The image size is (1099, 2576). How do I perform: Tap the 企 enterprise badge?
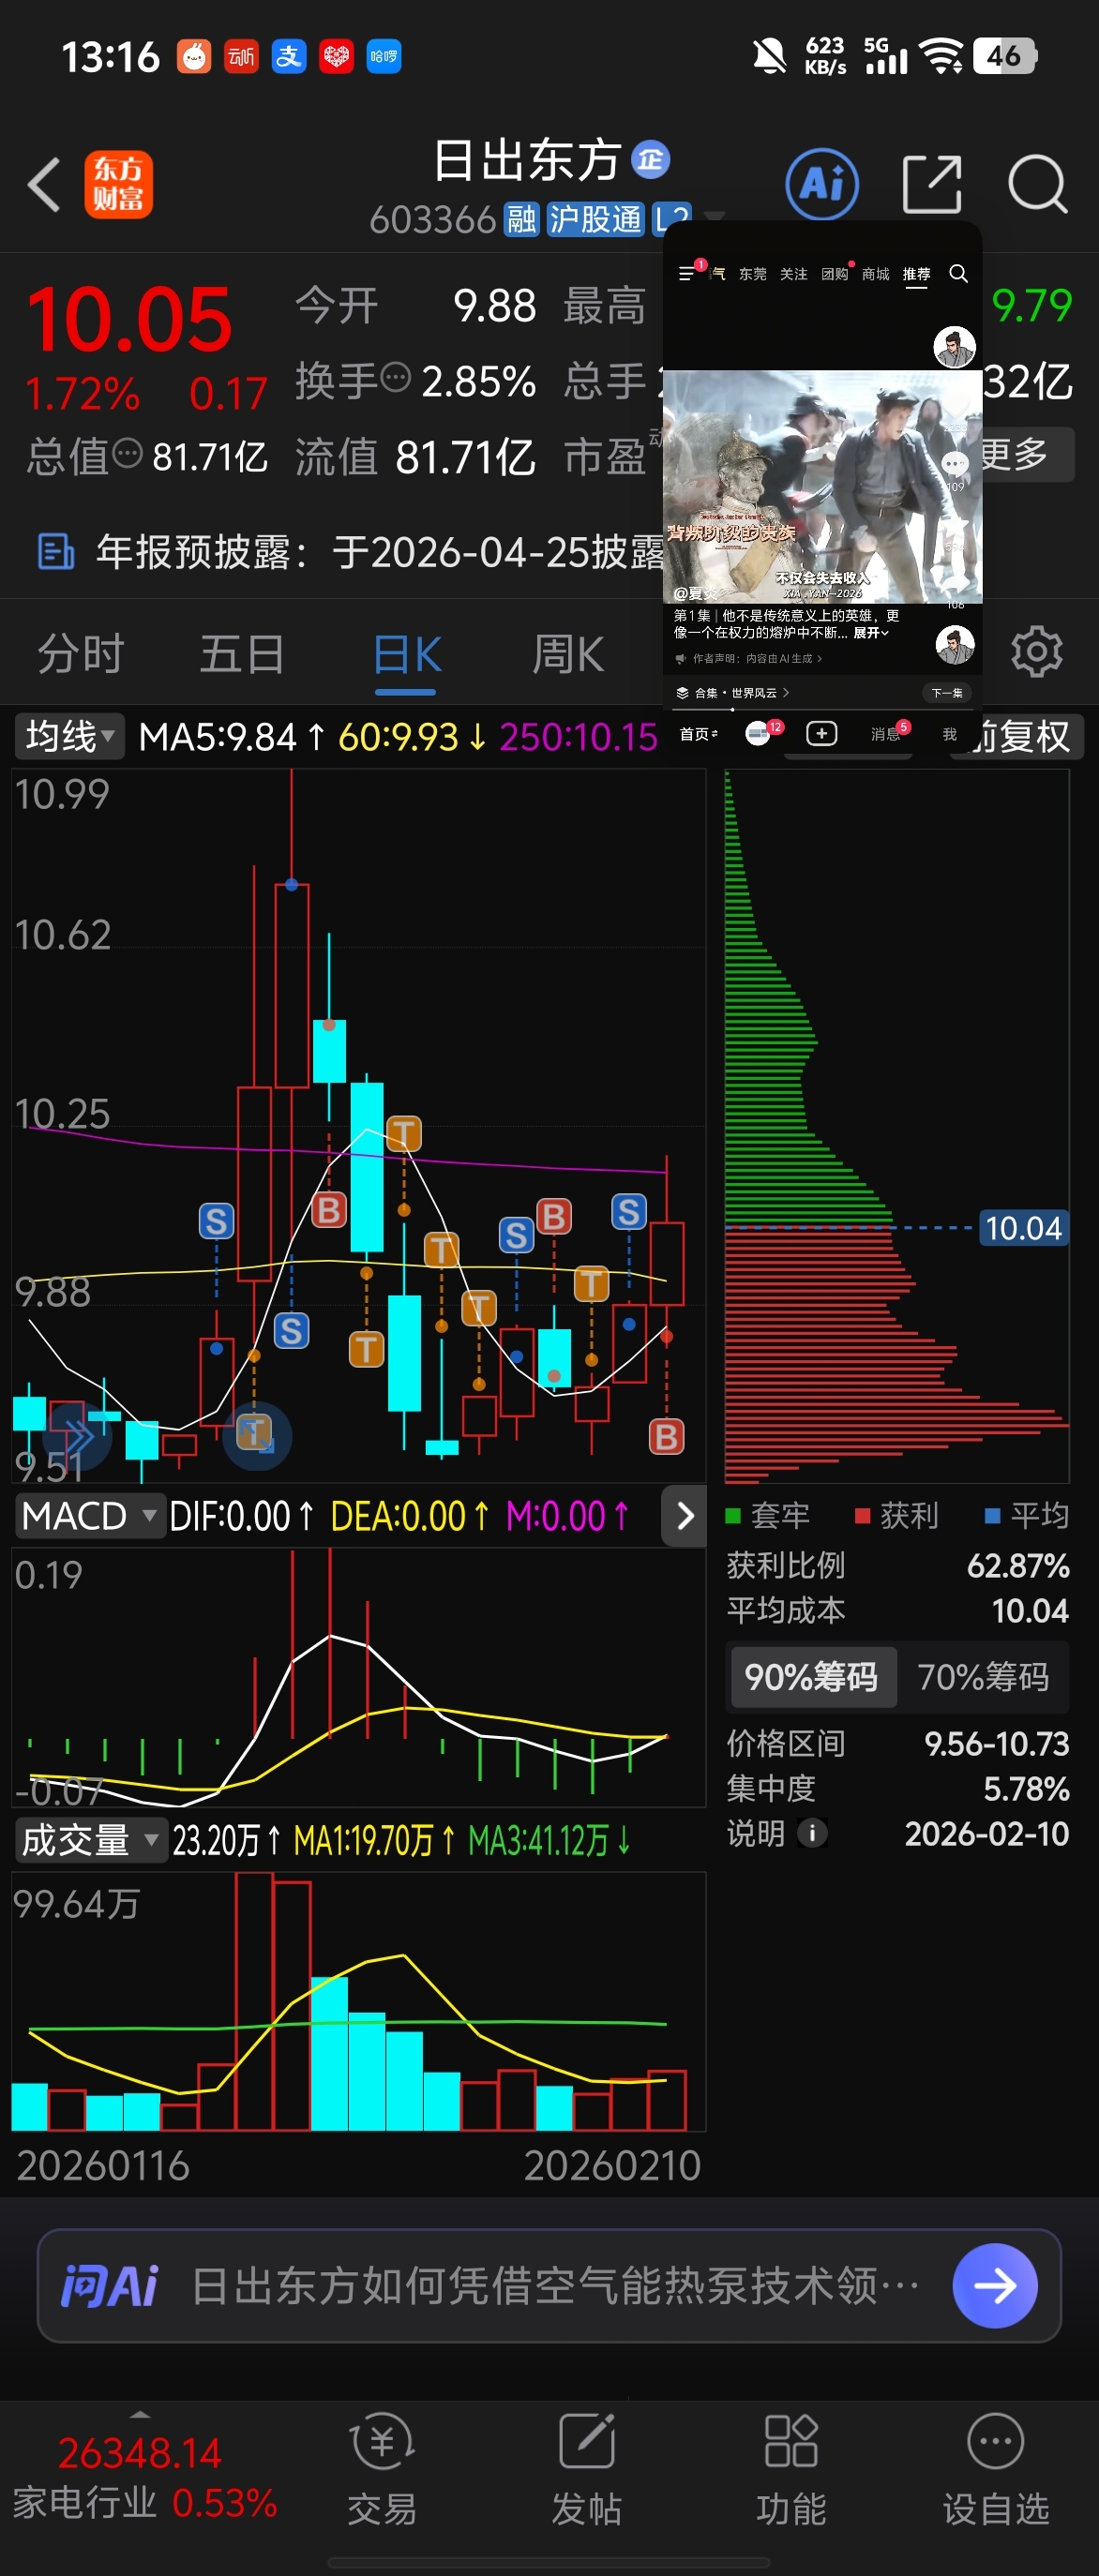(x=651, y=159)
